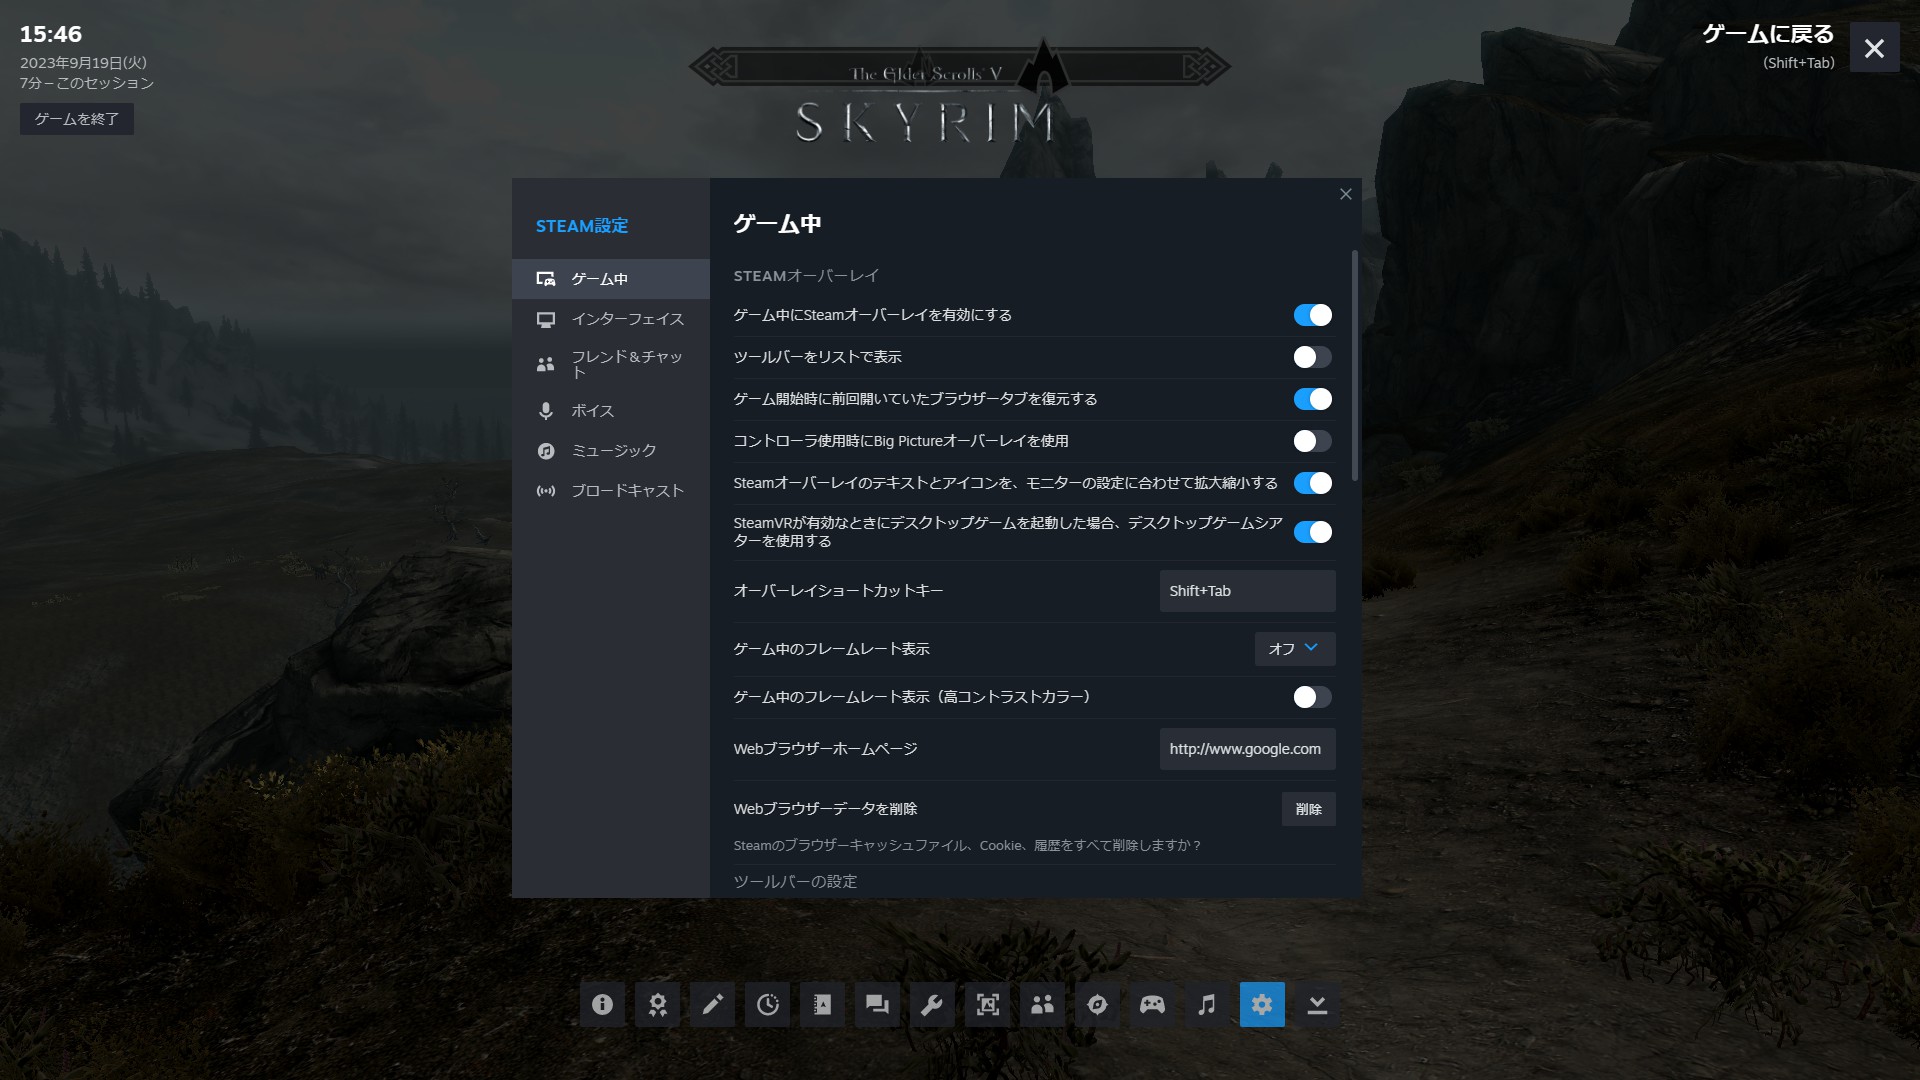Turn on Big Picture overlay for controller toggle
Viewport: 1920px width, 1080px height.
tap(1312, 441)
